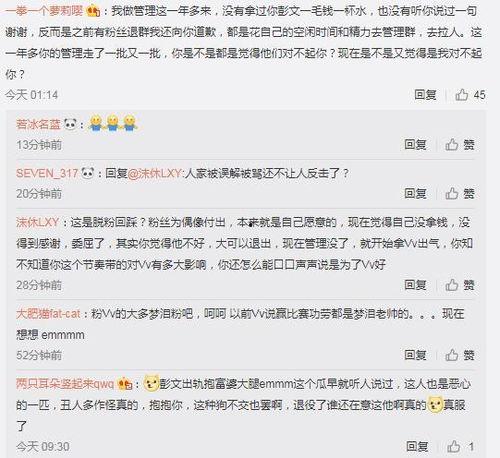This screenshot has height=458, width=500.
Task: Open 若冰名蓝's user profile
Action: [38, 124]
